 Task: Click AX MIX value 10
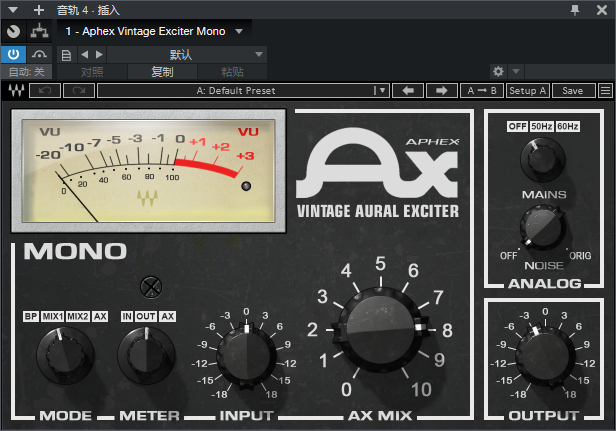click(421, 390)
